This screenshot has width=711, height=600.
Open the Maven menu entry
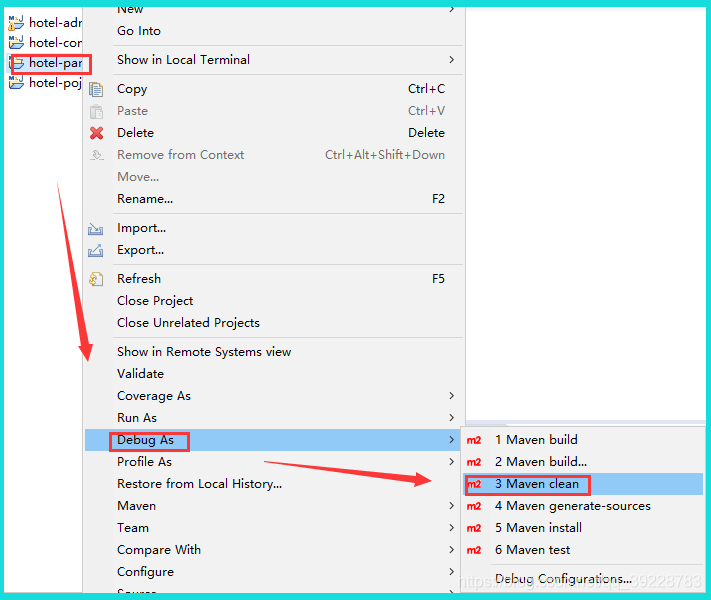[x=136, y=506]
